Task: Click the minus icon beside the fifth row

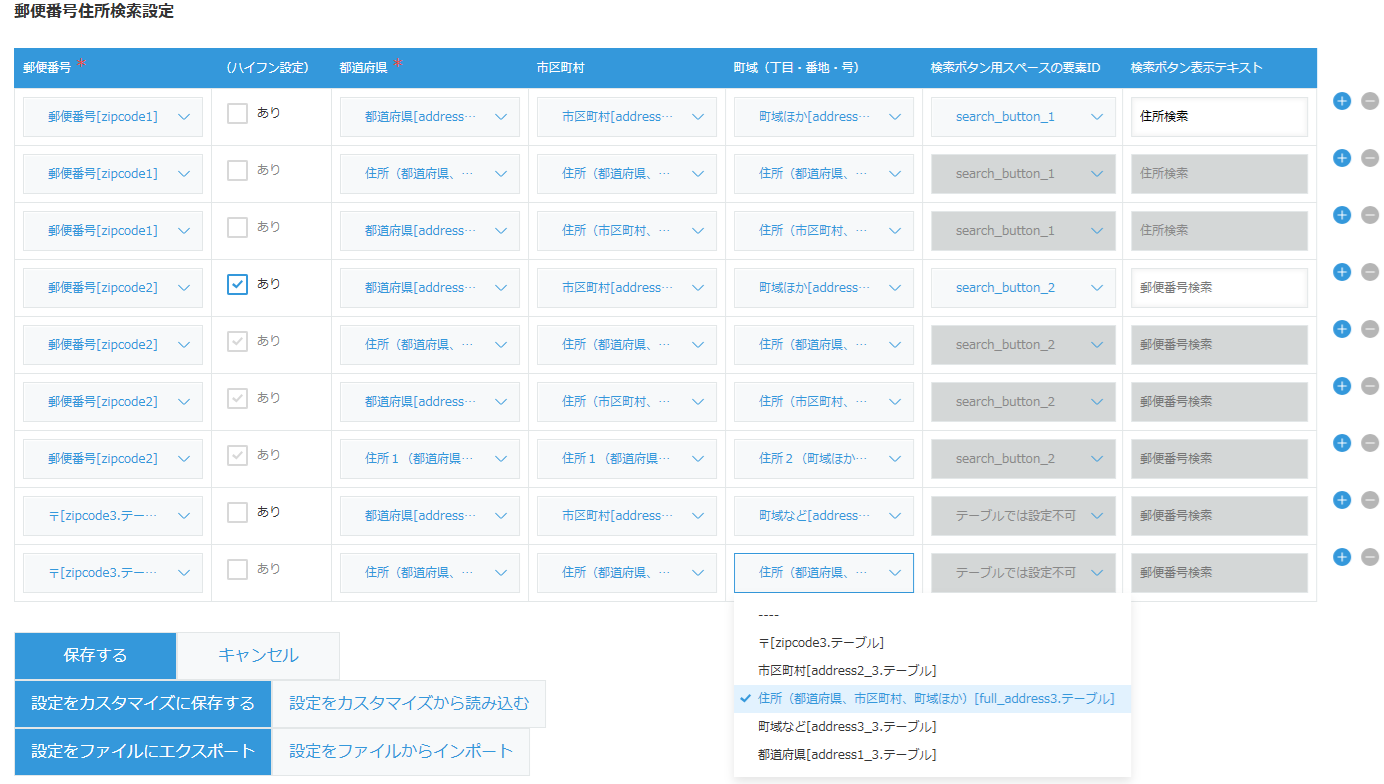Action: pos(1371,328)
